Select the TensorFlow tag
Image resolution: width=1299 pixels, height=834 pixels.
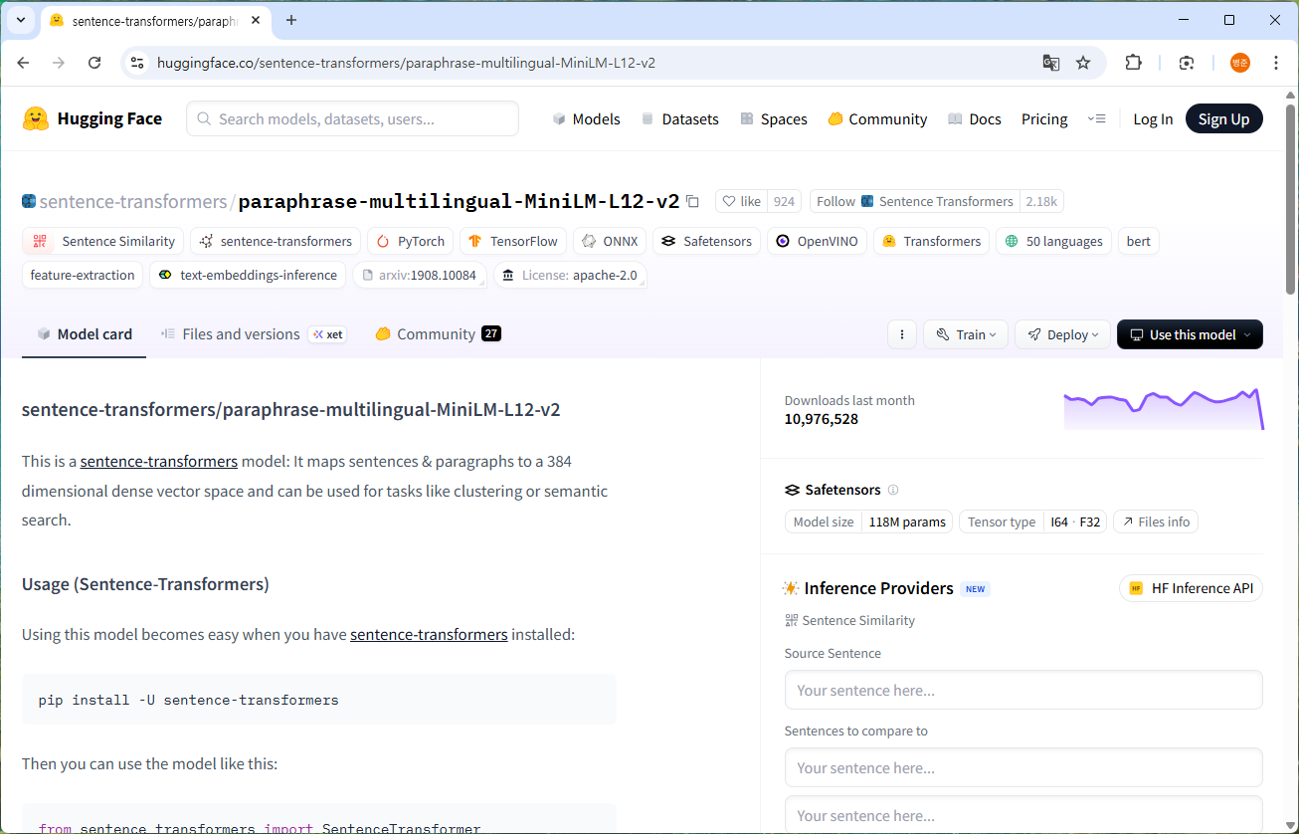click(513, 242)
